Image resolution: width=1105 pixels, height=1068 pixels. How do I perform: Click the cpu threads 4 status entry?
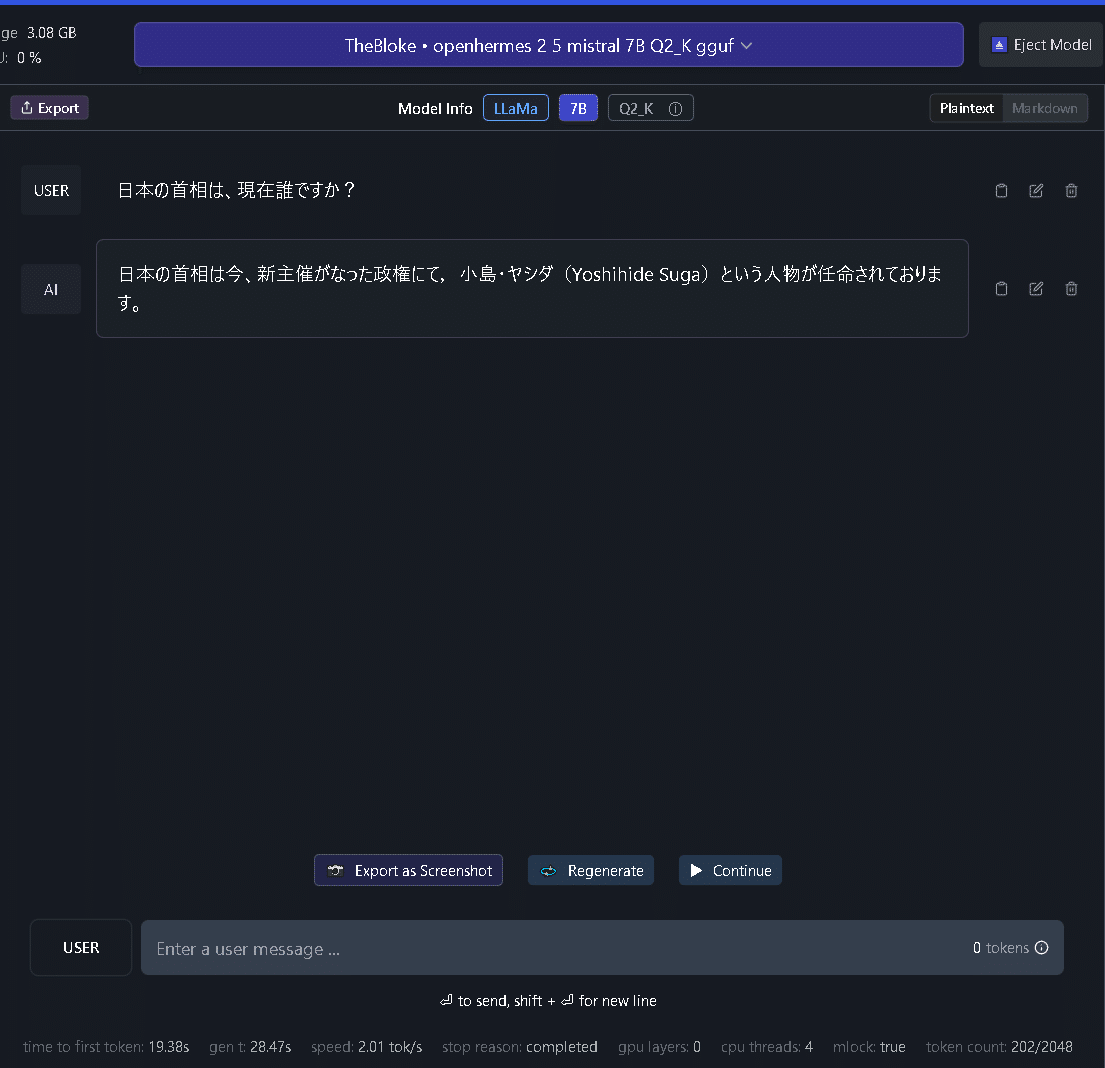click(767, 1047)
